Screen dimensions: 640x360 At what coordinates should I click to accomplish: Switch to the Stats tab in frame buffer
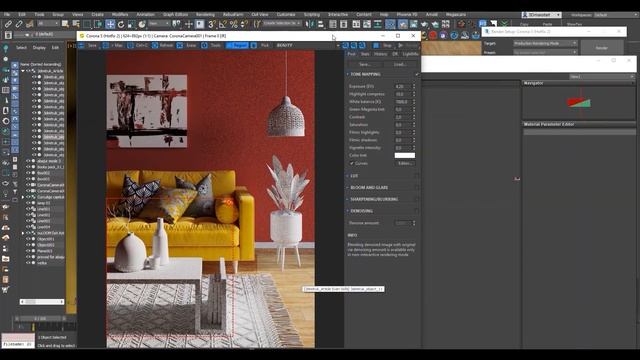(365, 54)
